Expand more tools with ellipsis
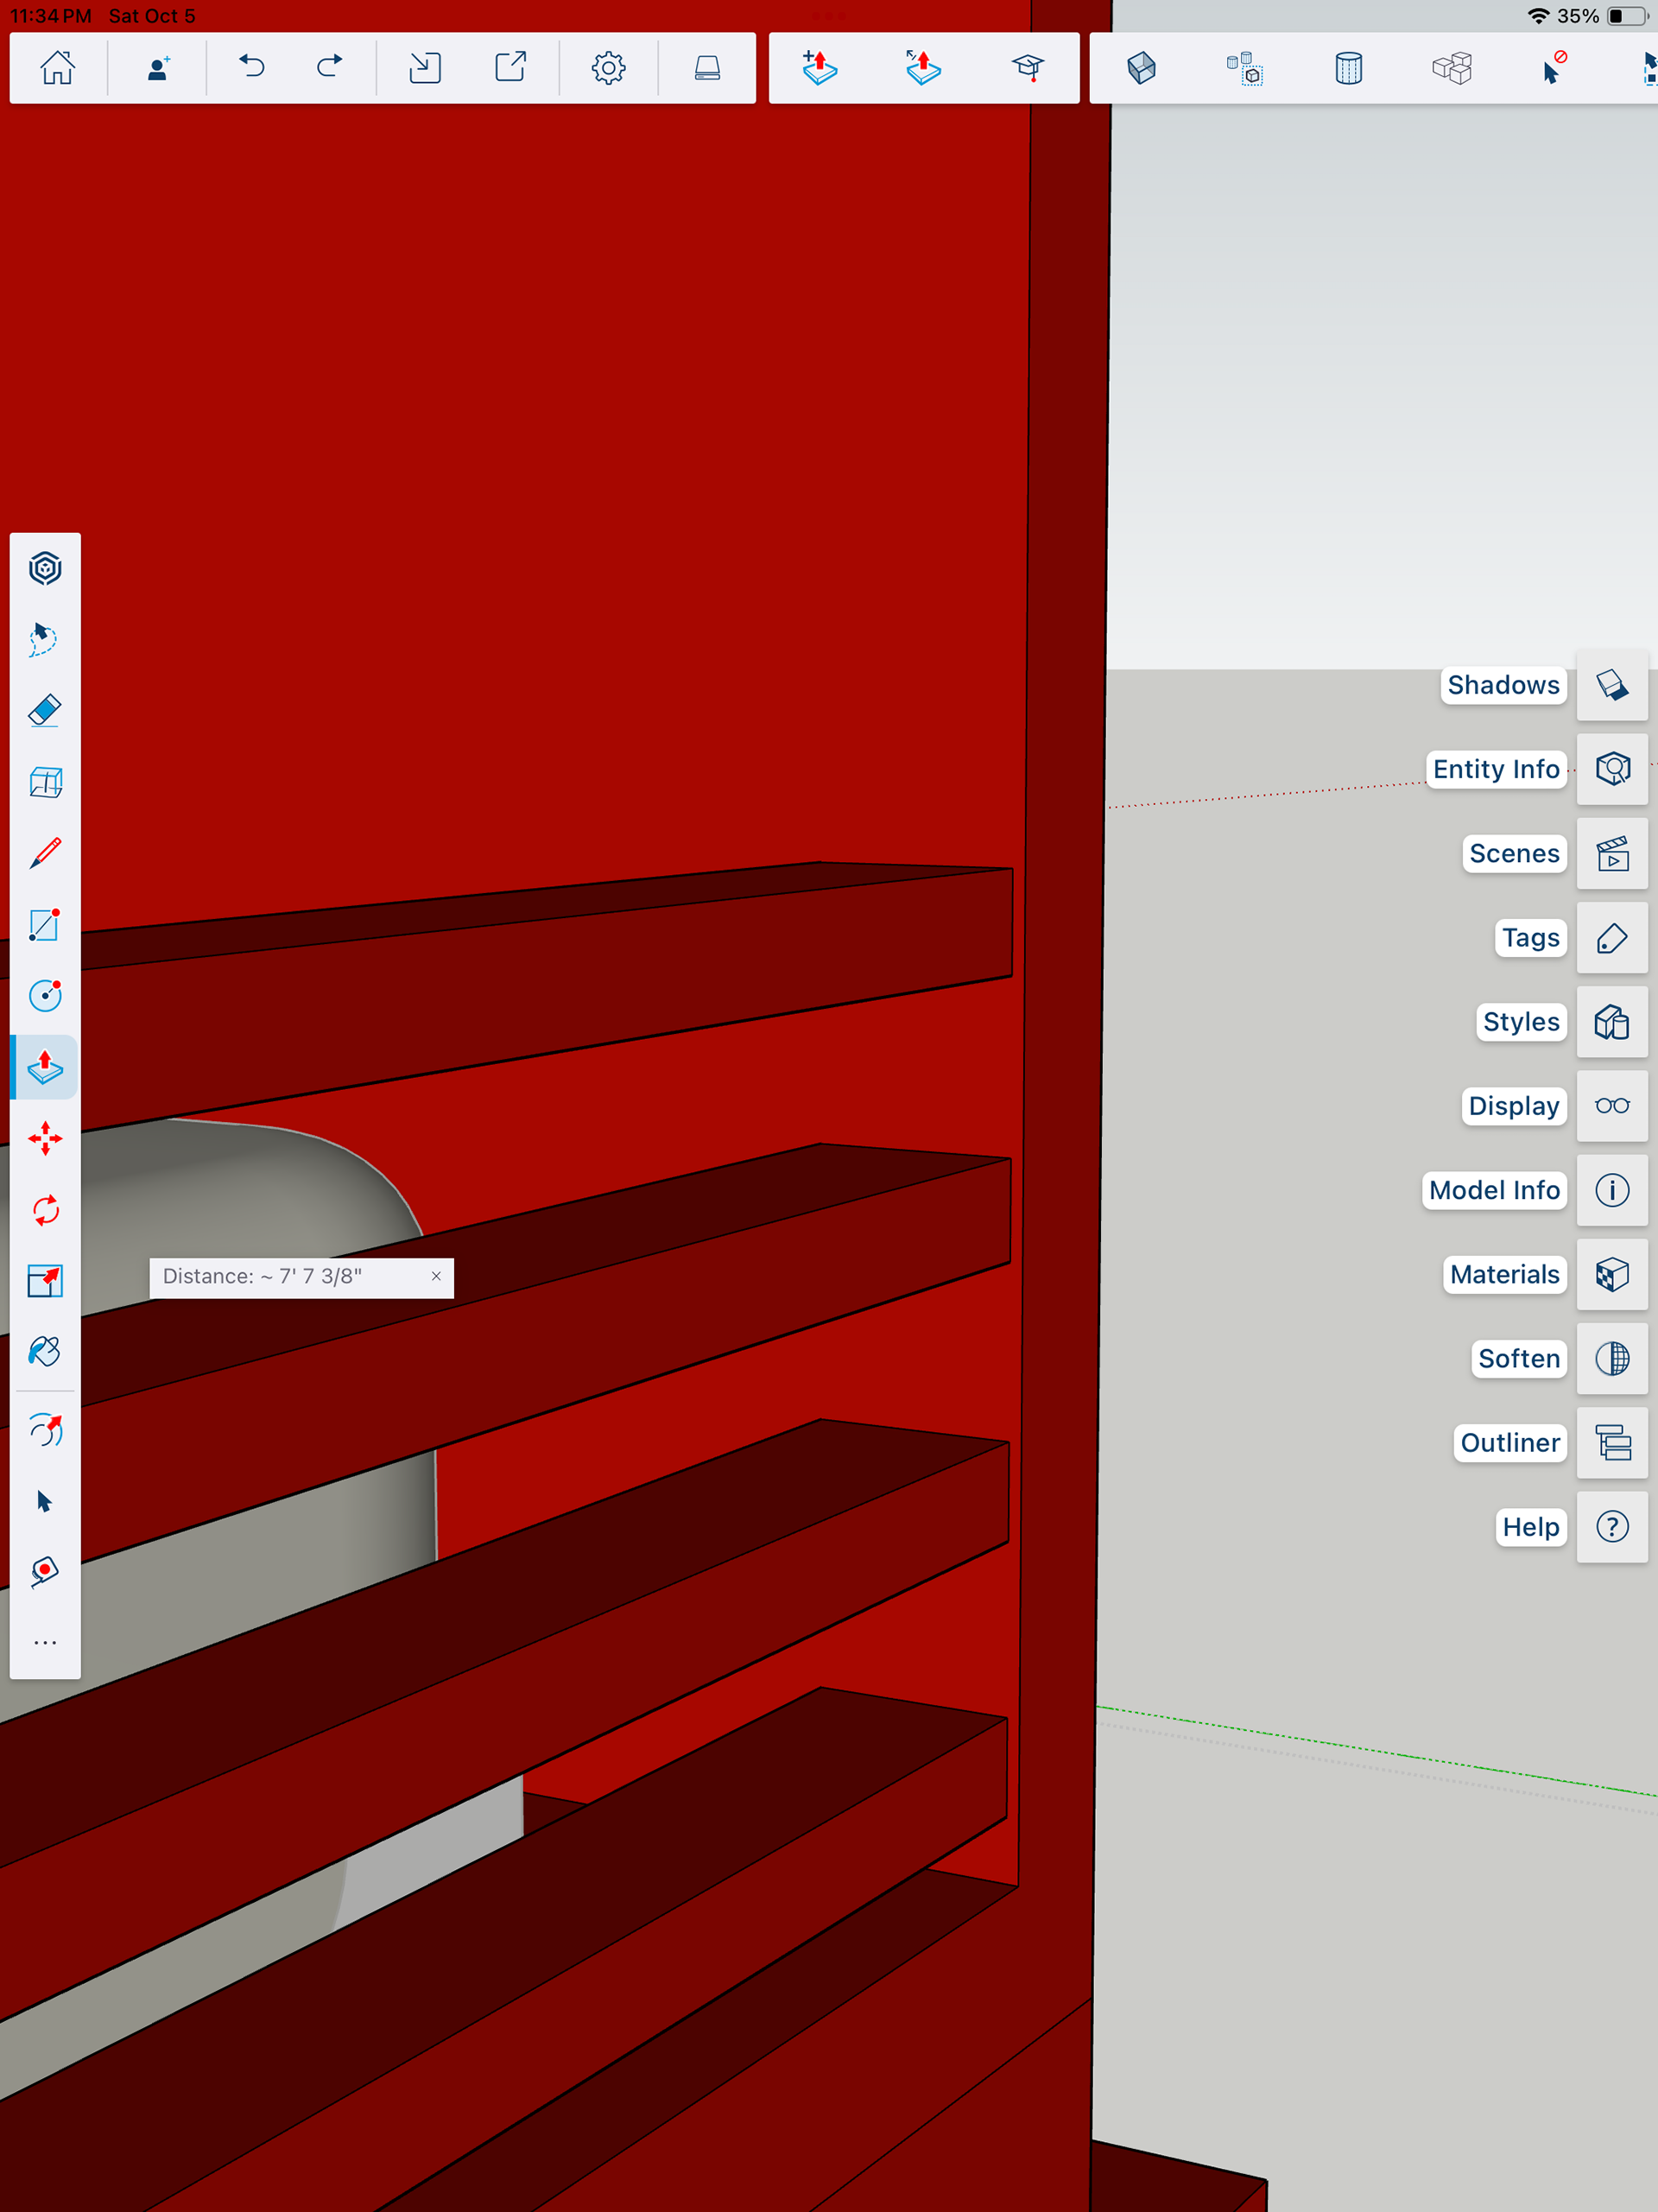The width and height of the screenshot is (1658, 2212). point(45,1643)
